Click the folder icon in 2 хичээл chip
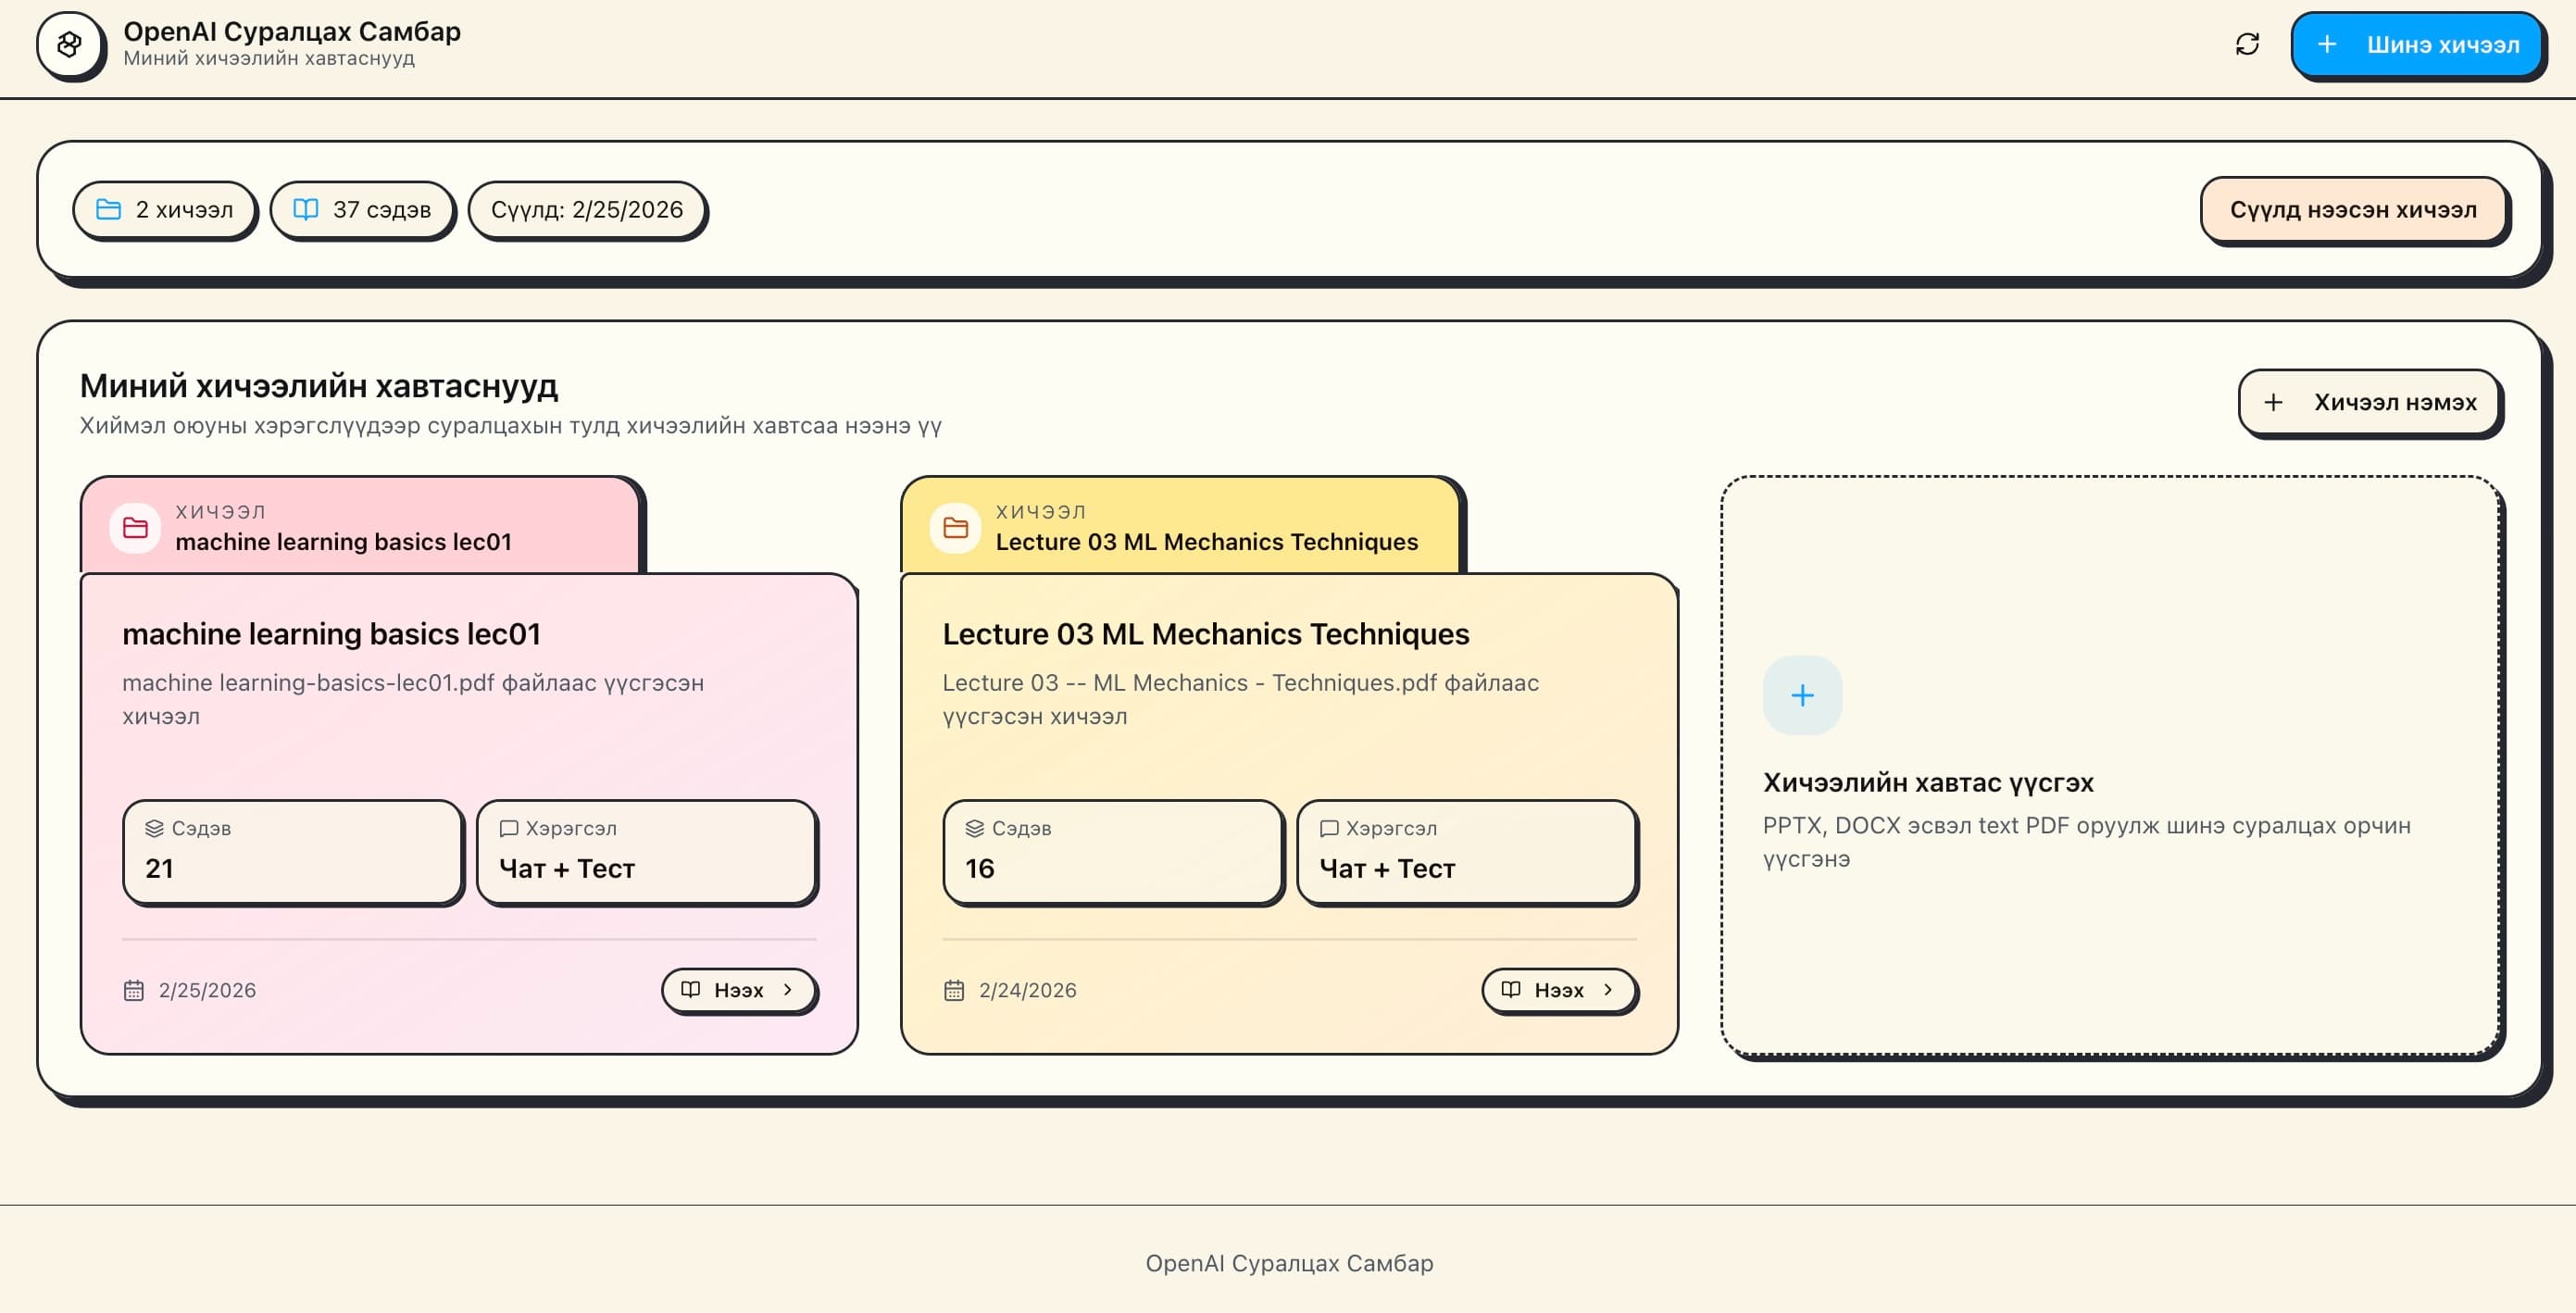Image resolution: width=2576 pixels, height=1313 pixels. pos(108,210)
